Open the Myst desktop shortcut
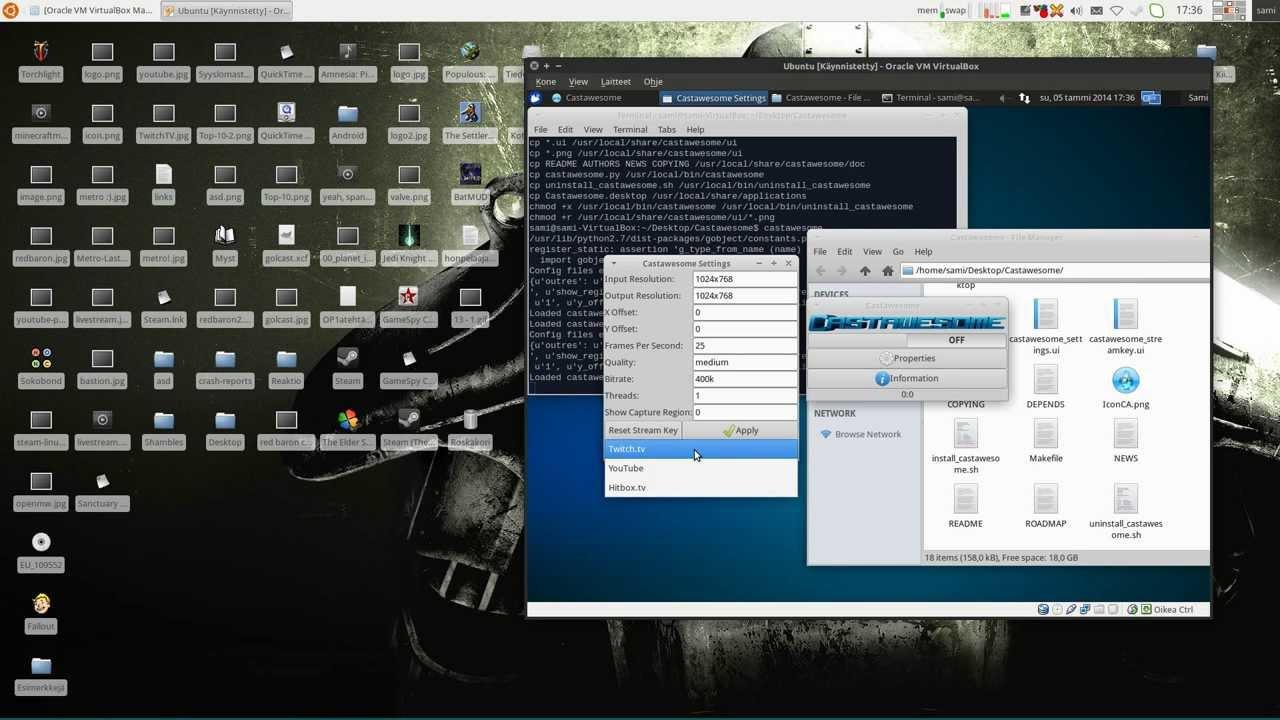The width and height of the screenshot is (1280, 720). tap(225, 236)
